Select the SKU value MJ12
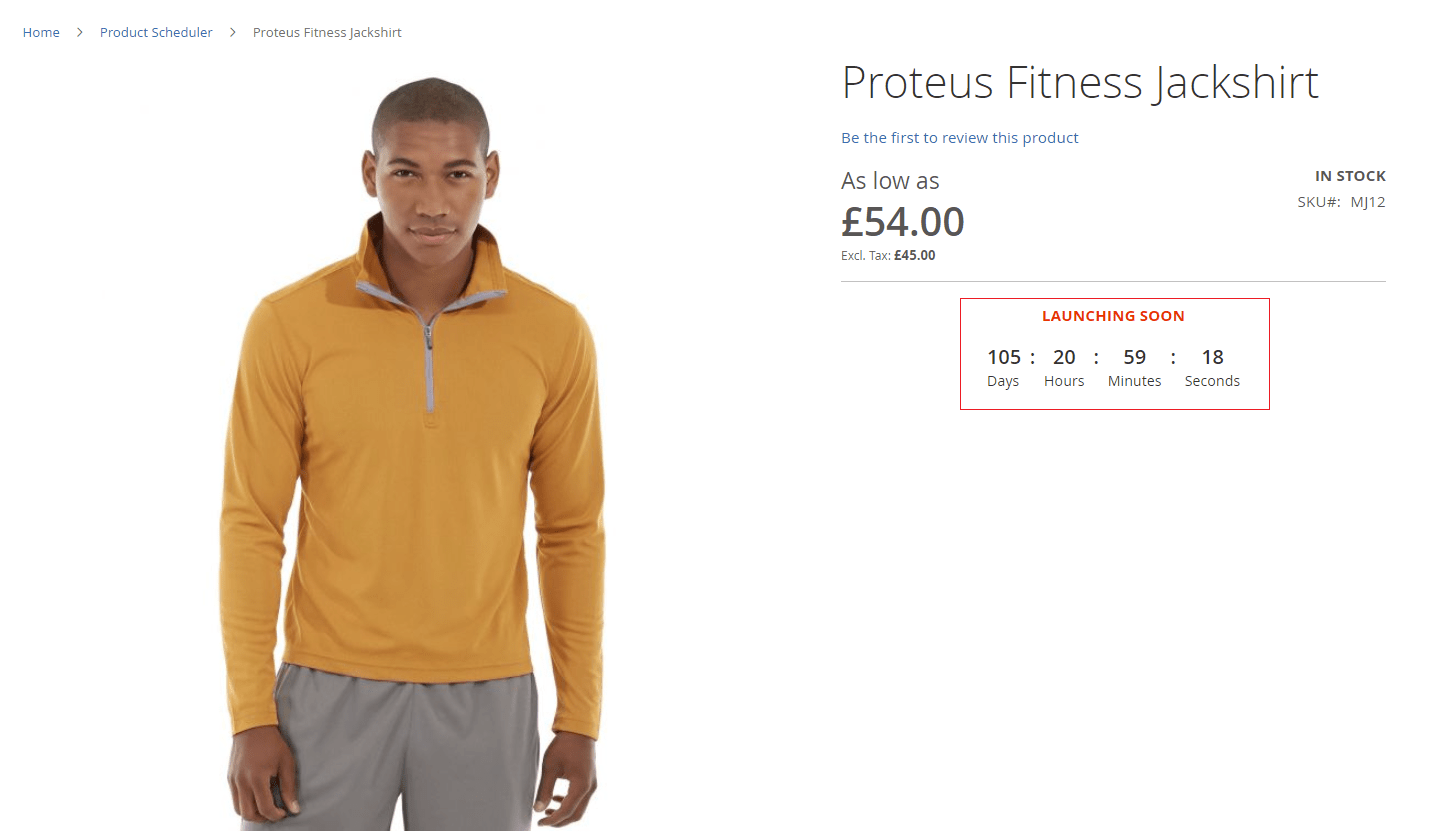 pyautogui.click(x=1367, y=202)
